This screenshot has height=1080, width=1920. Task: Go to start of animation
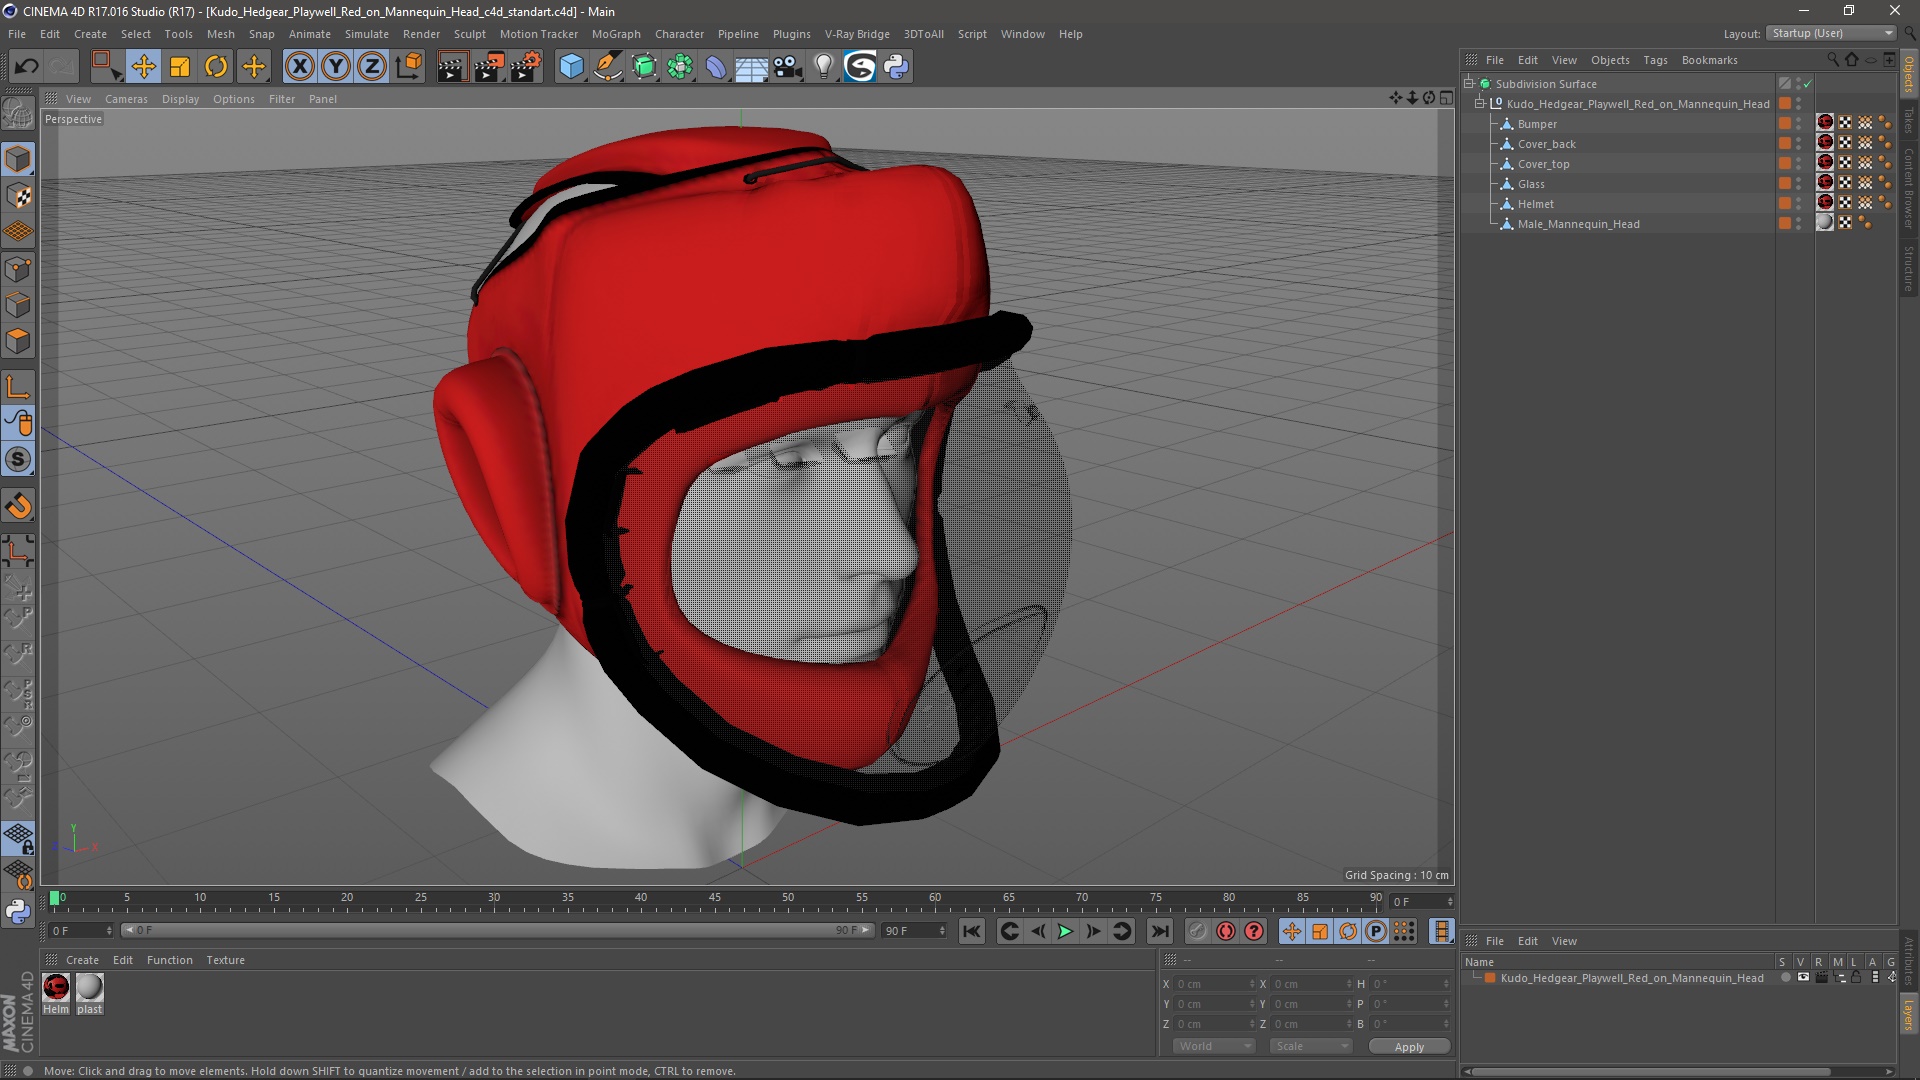pyautogui.click(x=971, y=931)
